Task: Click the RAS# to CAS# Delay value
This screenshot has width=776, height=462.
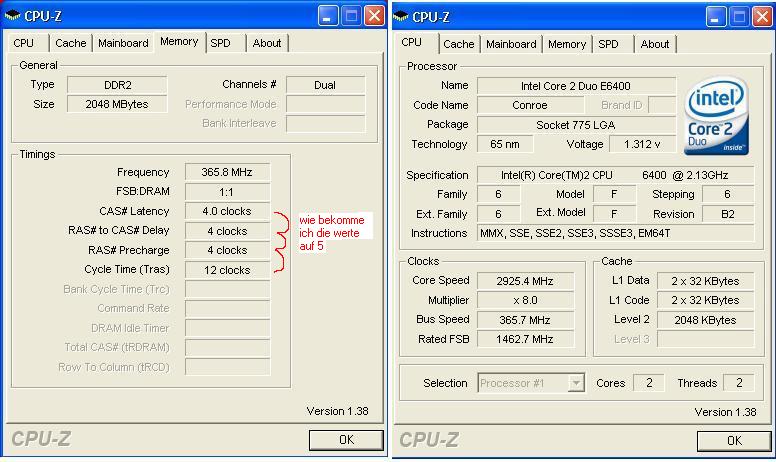Action: [x=228, y=231]
